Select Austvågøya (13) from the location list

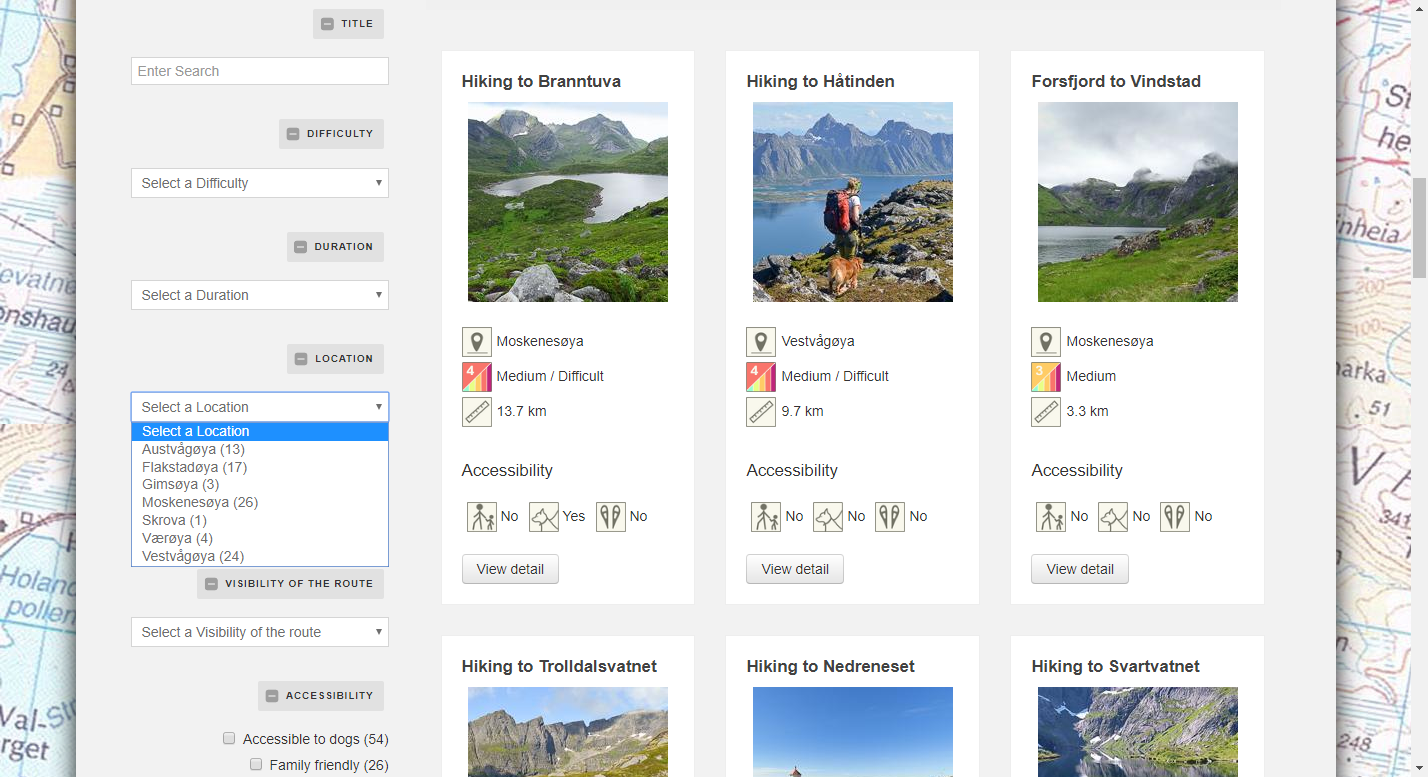tap(260, 450)
